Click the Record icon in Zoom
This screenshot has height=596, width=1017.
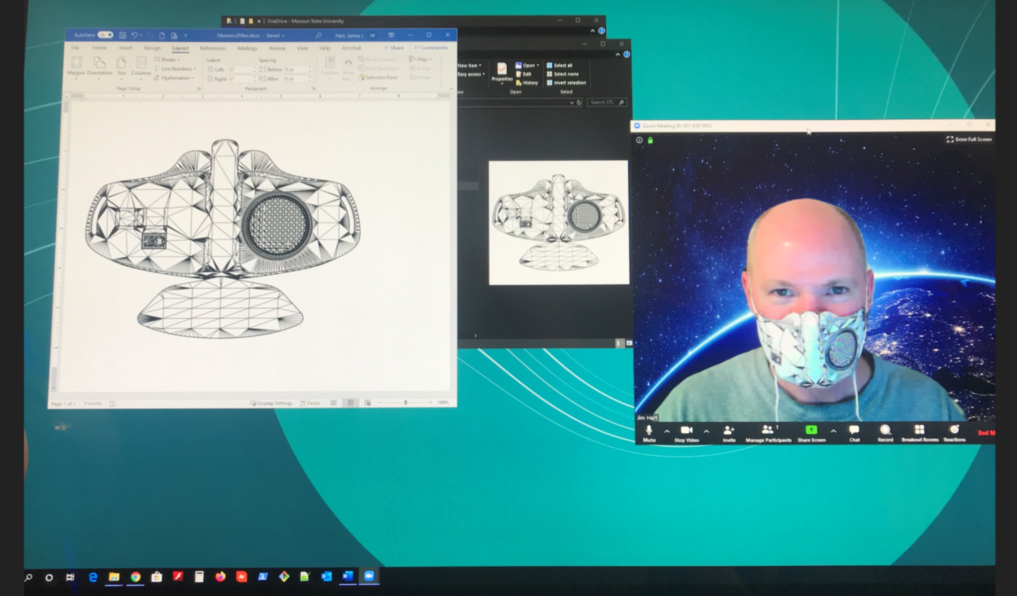[885, 430]
